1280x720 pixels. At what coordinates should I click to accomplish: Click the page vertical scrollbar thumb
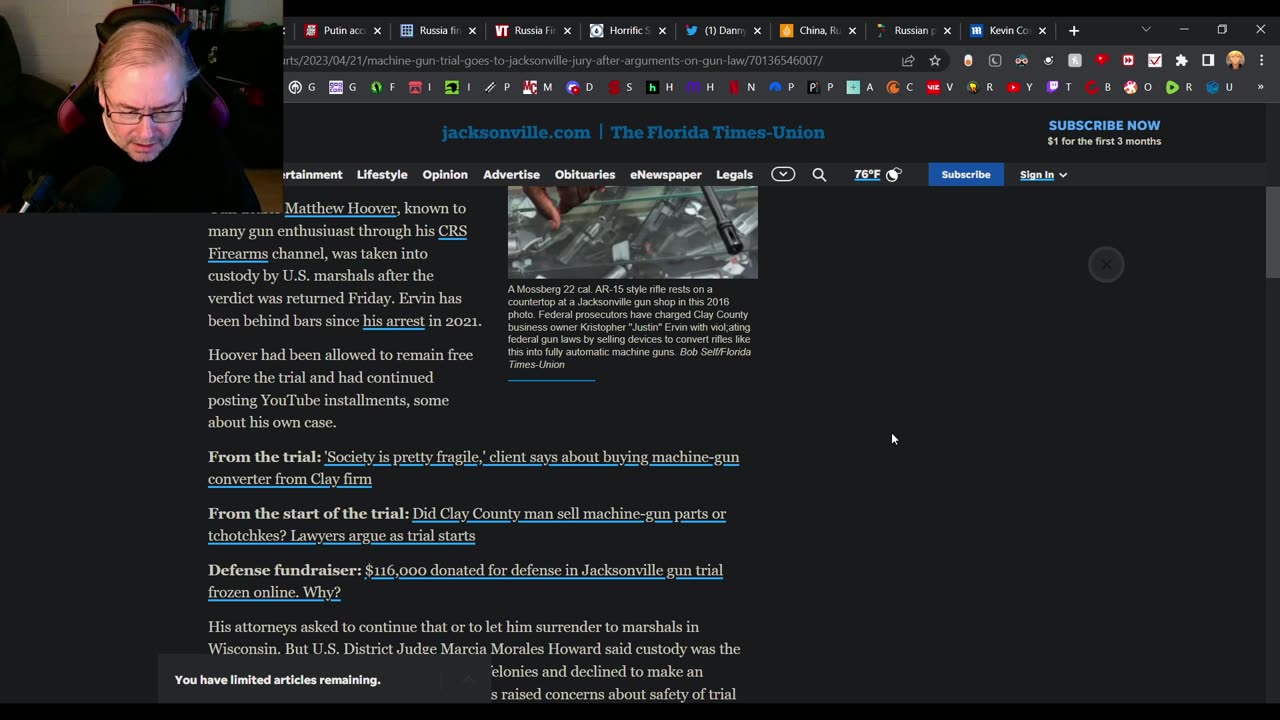[x=1272, y=232]
